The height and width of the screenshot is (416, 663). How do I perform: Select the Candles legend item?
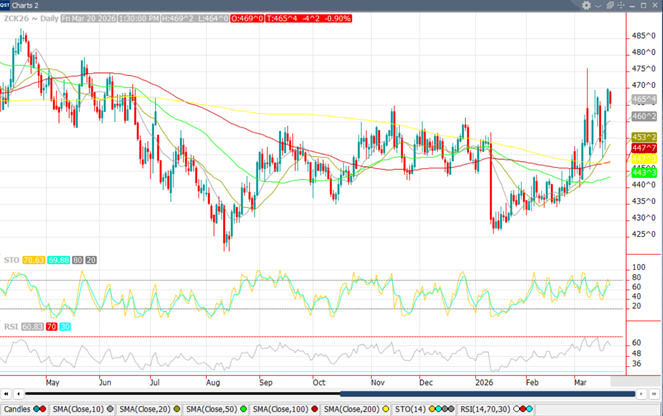click(x=17, y=410)
